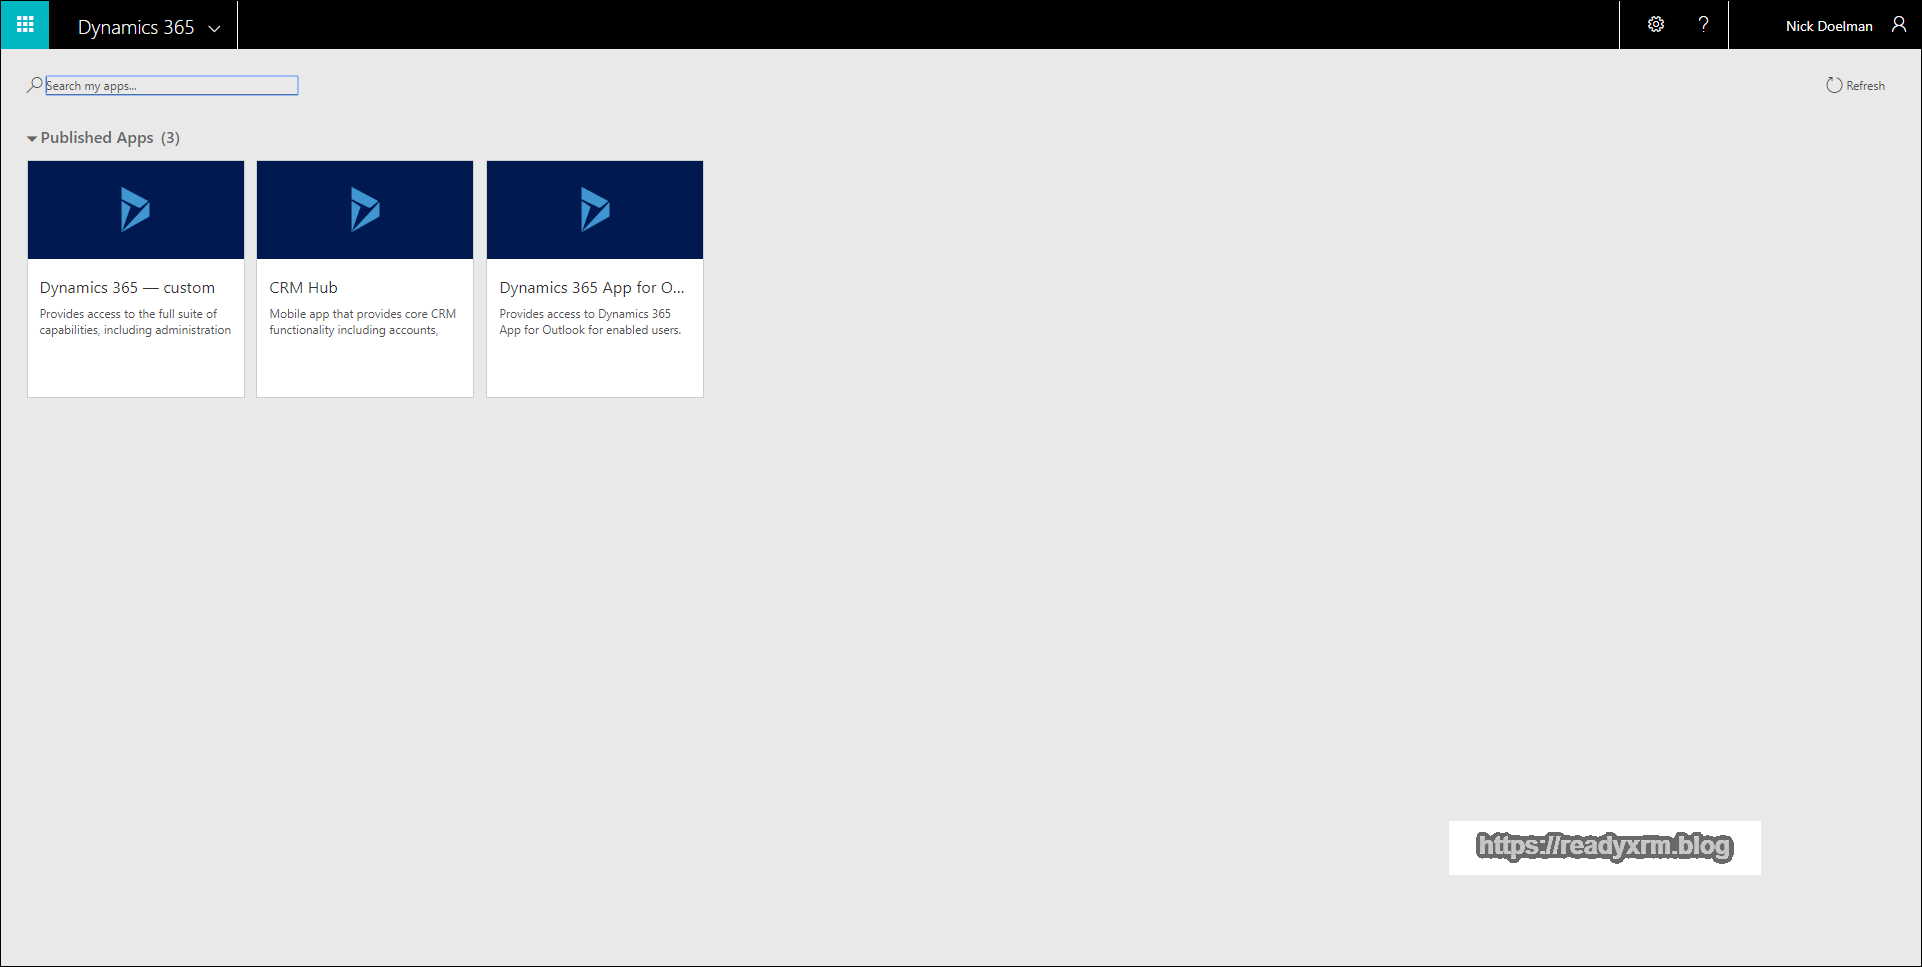Viewport: 1922px width, 967px height.
Task: Click the help question mark icon
Action: click(1703, 24)
